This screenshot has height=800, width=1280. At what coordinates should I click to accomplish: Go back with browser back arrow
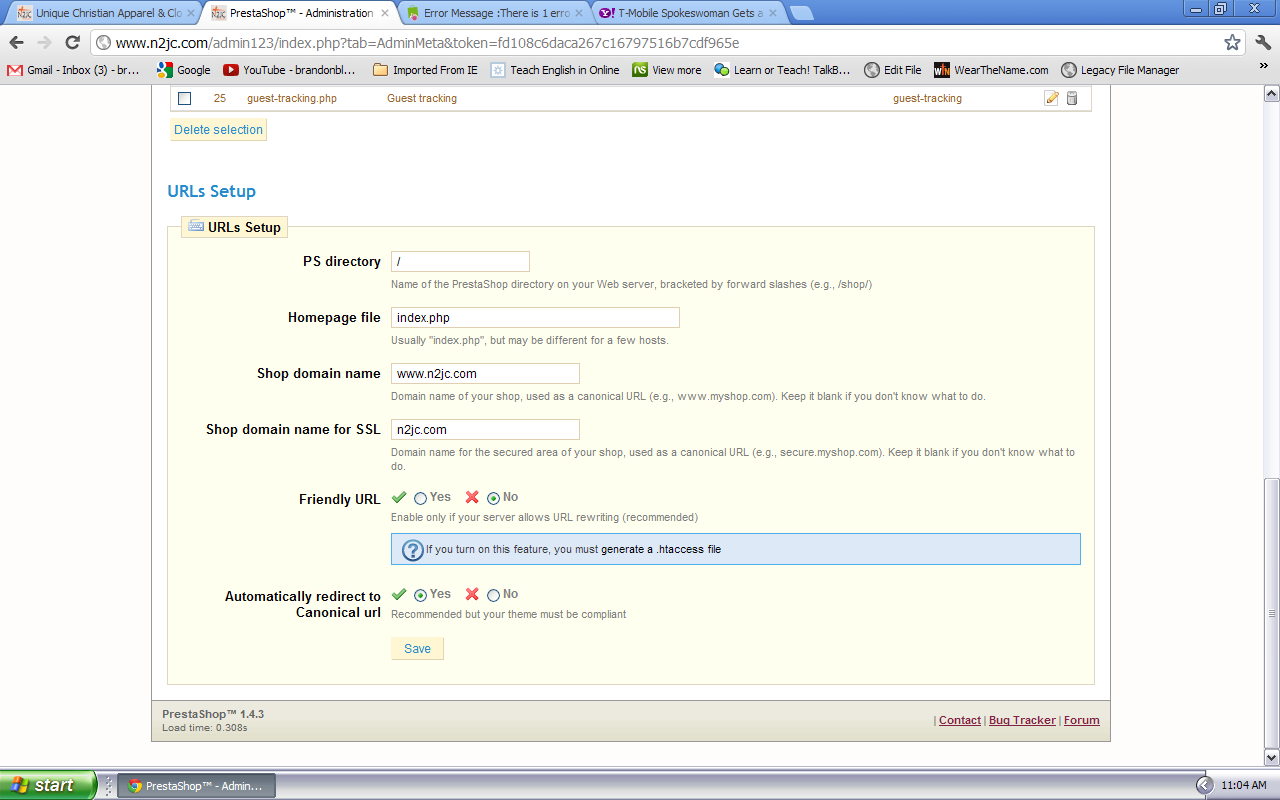(x=16, y=42)
